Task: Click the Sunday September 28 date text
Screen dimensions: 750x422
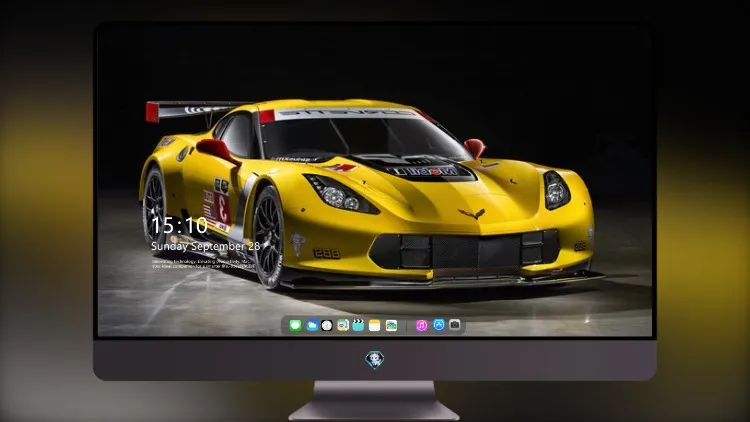Action: pyautogui.click(x=206, y=246)
